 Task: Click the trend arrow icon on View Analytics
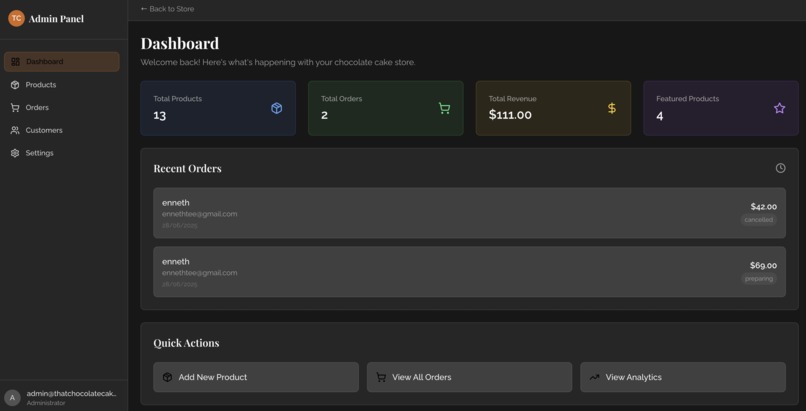point(594,377)
